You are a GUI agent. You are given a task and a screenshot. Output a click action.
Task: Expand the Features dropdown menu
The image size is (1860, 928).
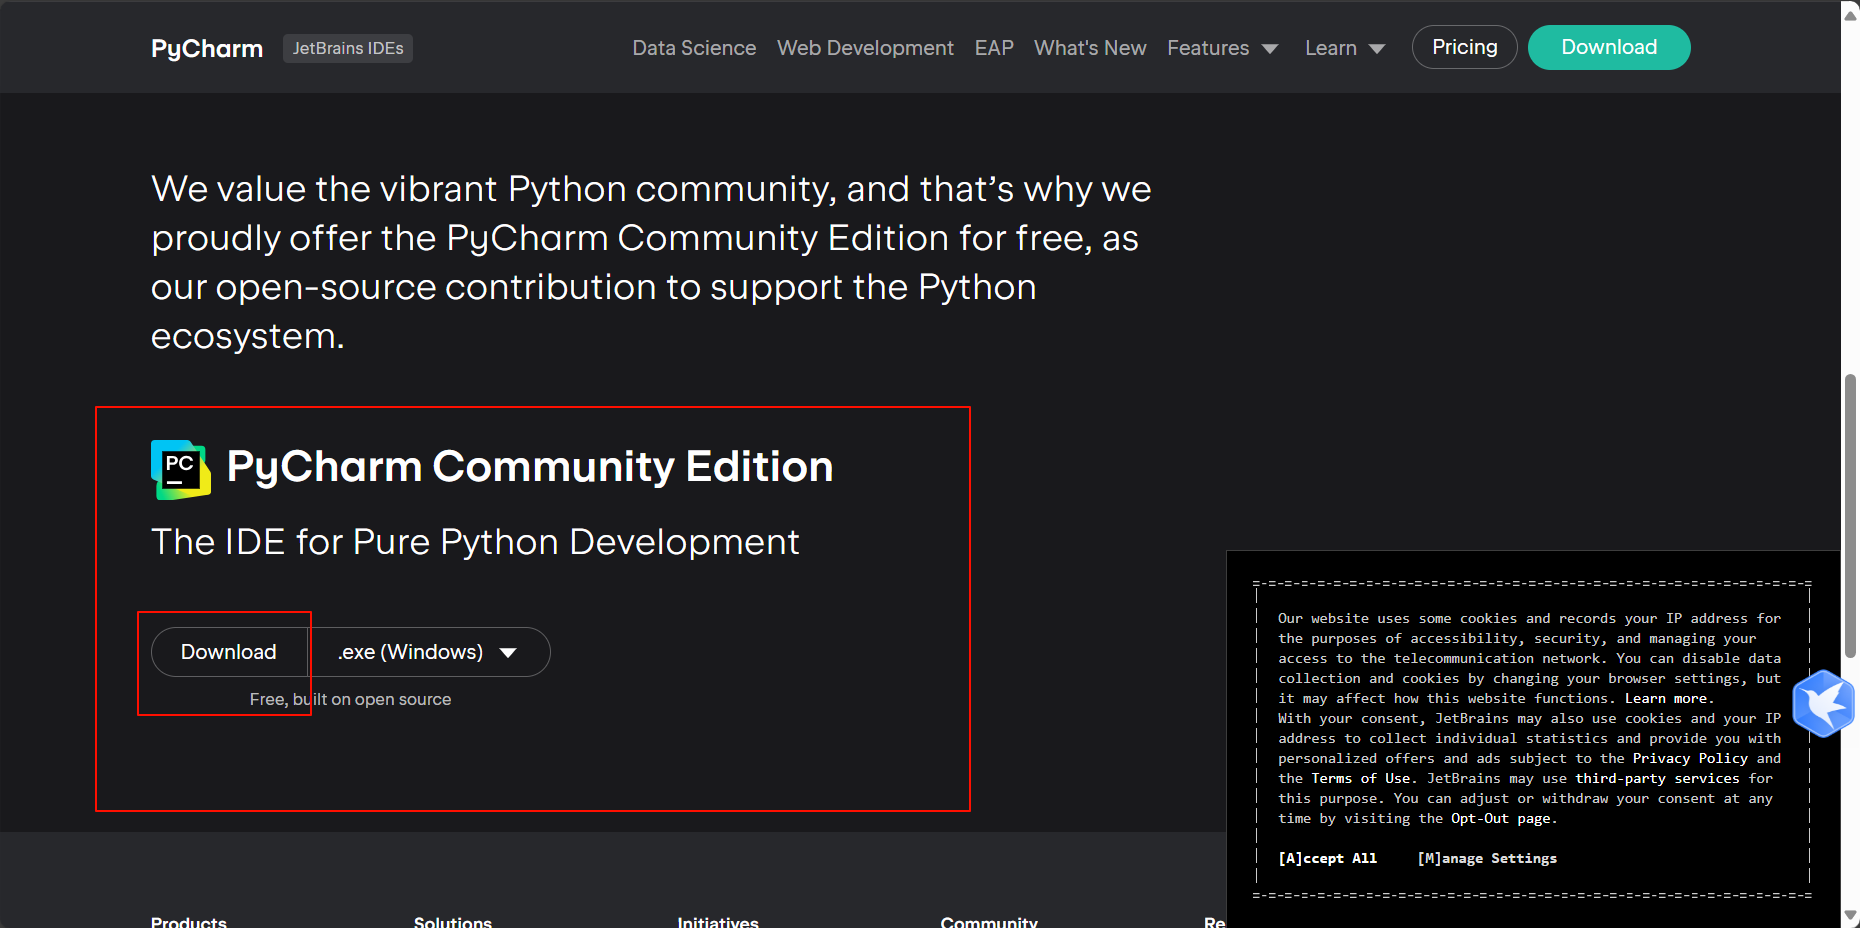(1222, 48)
